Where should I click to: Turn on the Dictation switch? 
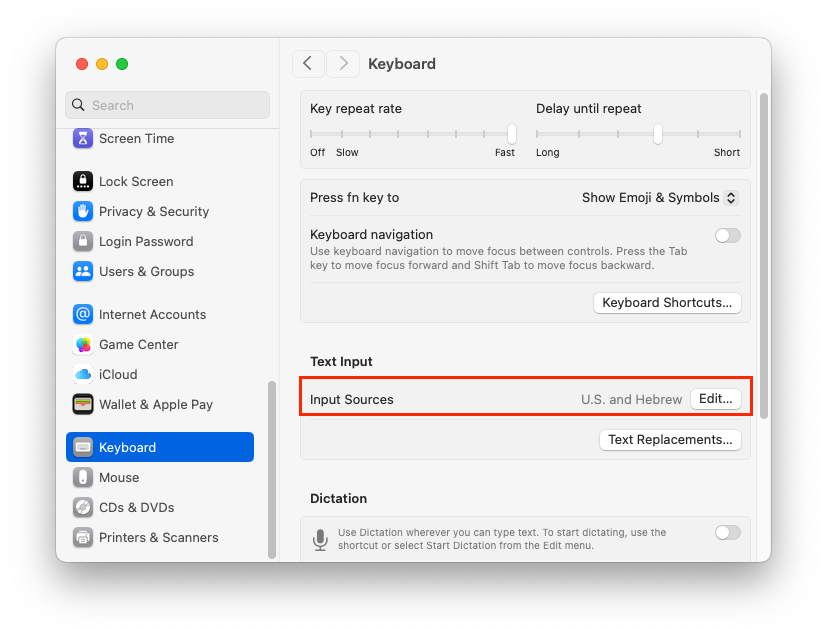(x=728, y=533)
